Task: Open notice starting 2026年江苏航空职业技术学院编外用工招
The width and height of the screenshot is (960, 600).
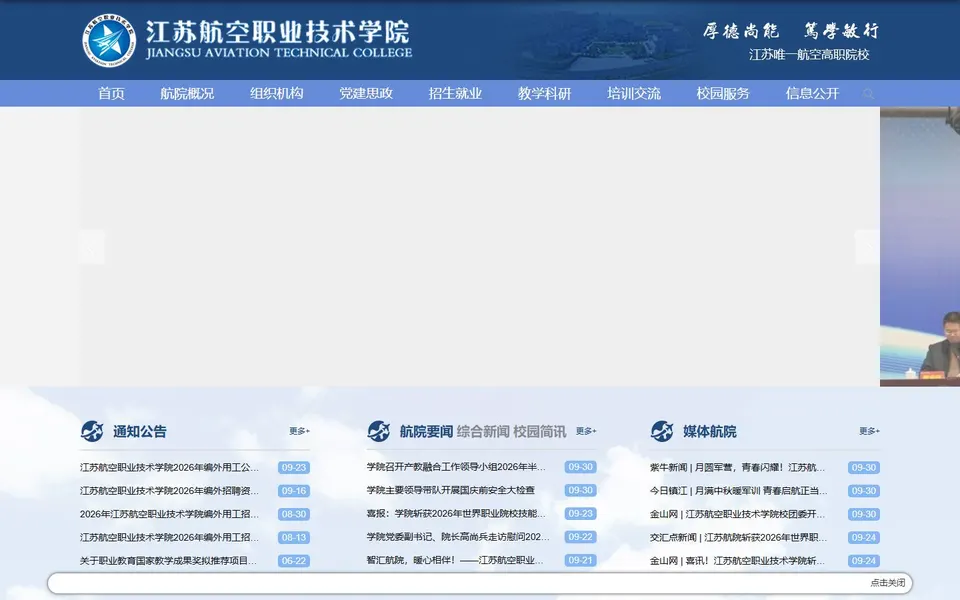Action: point(170,514)
